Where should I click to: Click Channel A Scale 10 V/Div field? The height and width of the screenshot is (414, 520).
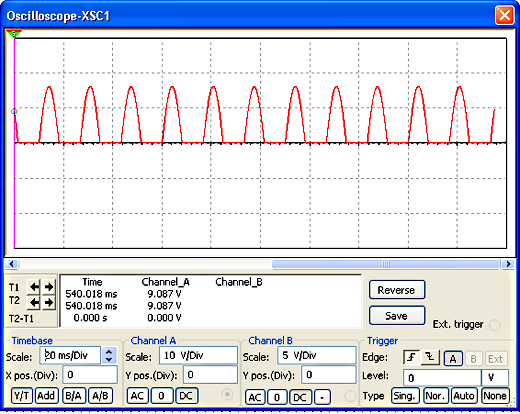(198, 355)
